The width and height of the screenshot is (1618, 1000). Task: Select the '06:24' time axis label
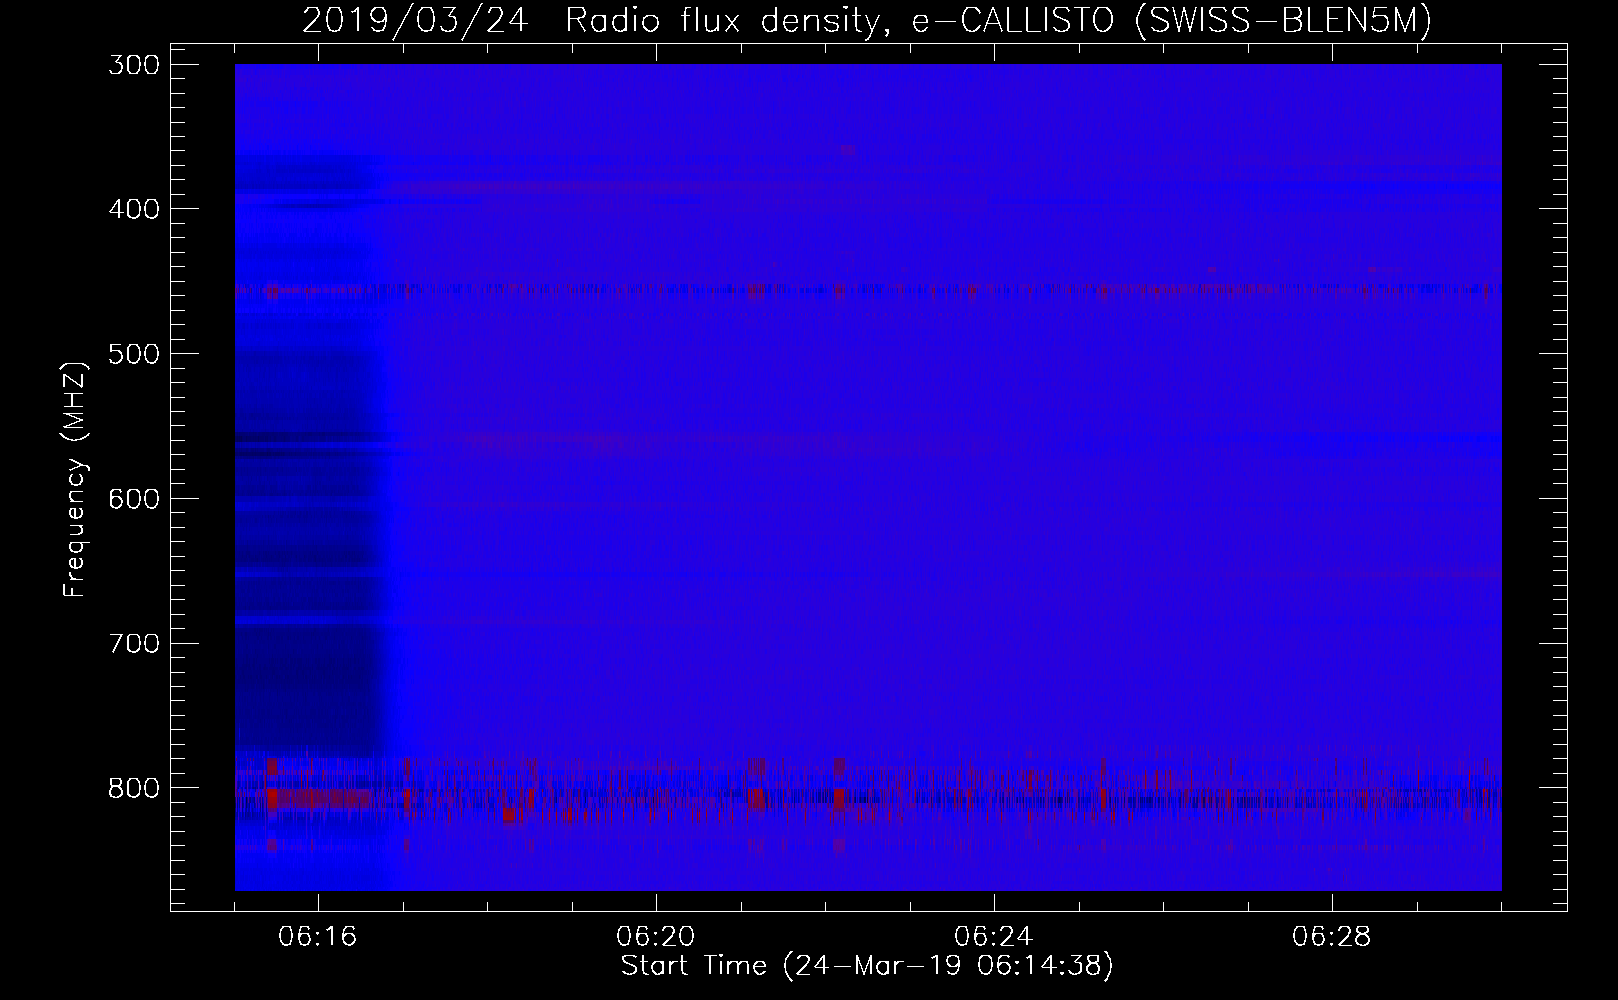click(x=994, y=937)
